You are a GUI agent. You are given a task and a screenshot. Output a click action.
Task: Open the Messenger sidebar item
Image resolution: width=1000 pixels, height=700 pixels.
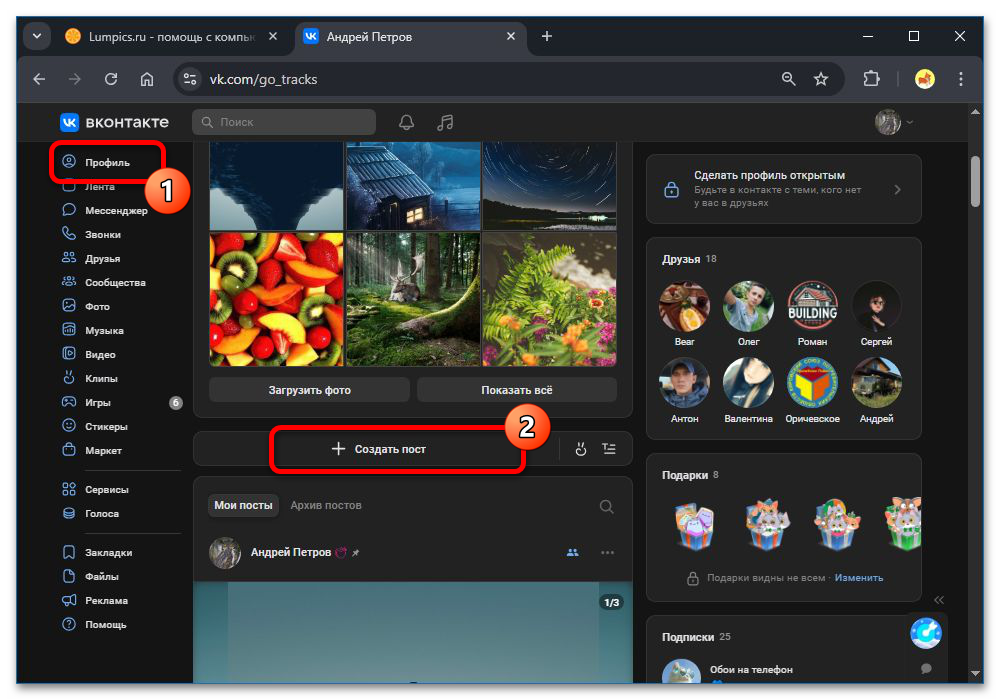tap(105, 210)
